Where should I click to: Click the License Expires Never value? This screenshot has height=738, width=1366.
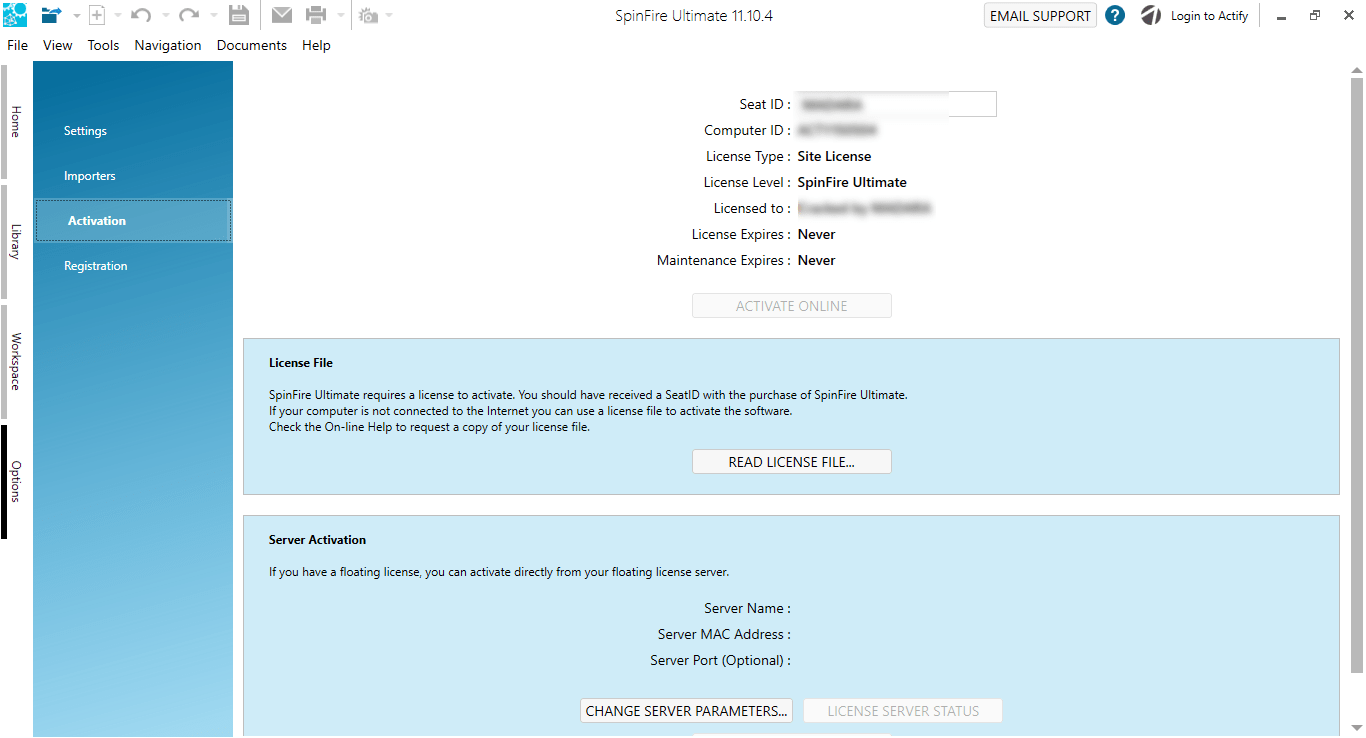click(x=816, y=234)
